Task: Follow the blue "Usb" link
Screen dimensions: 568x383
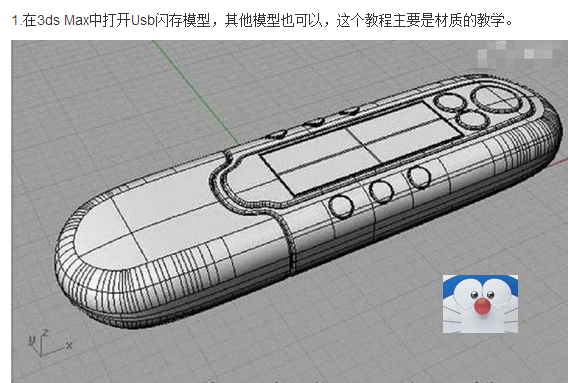Action: coord(142,21)
